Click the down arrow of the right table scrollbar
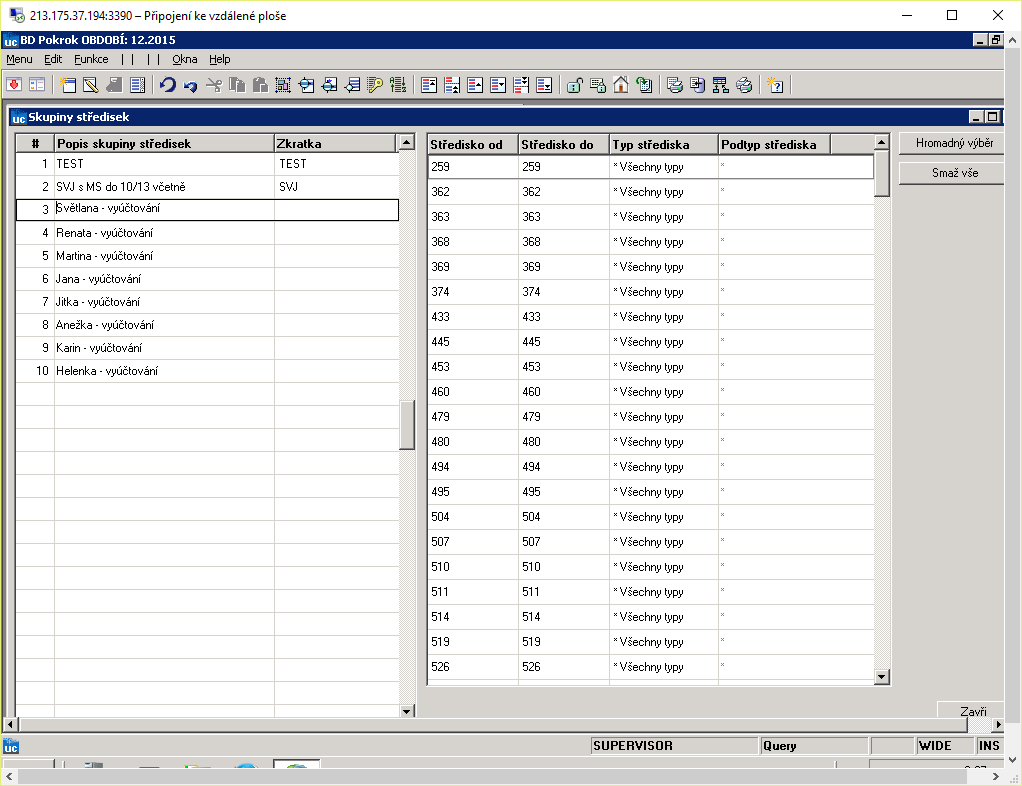The image size is (1022, 786). [x=882, y=677]
